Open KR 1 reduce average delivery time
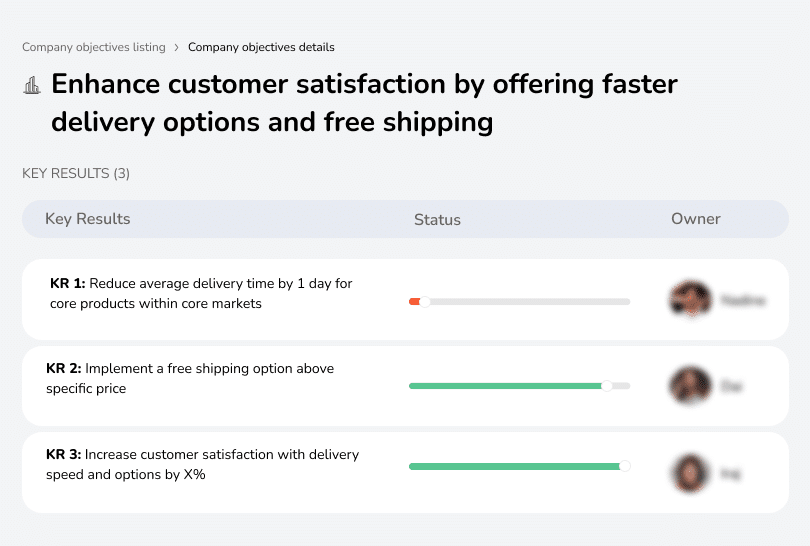Image resolution: width=810 pixels, height=546 pixels. (201, 293)
